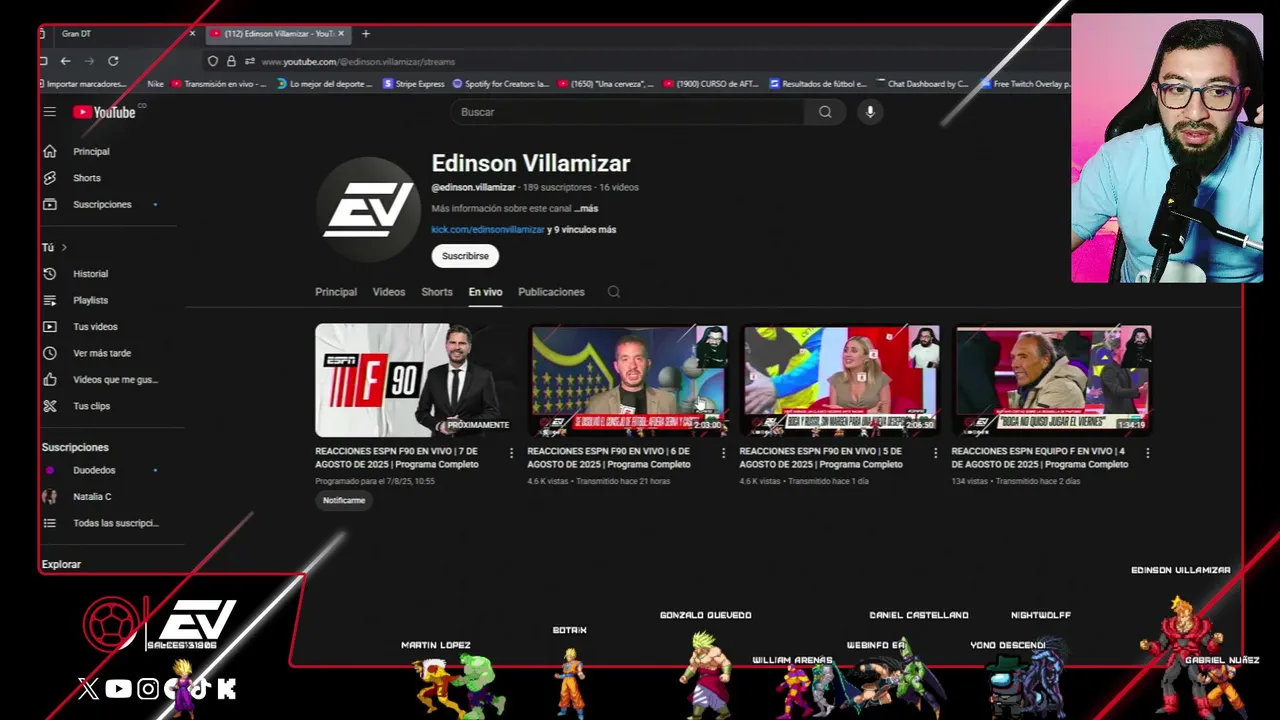Open the kick.com/edinsonvillamizar link
This screenshot has height=720, width=1280.
(488, 230)
